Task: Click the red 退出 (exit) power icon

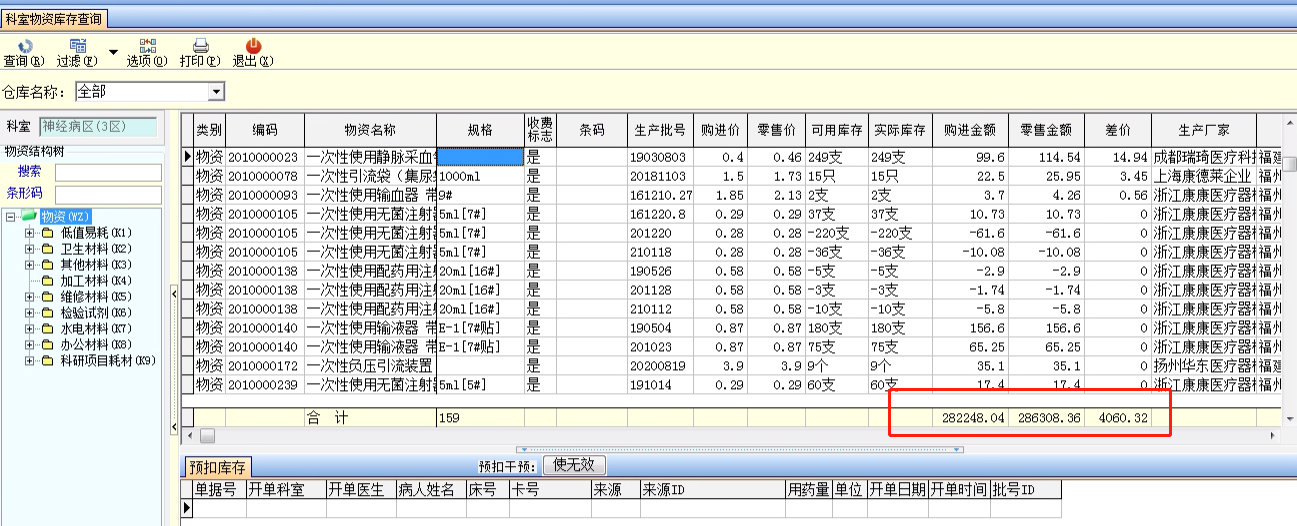Action: point(253,45)
